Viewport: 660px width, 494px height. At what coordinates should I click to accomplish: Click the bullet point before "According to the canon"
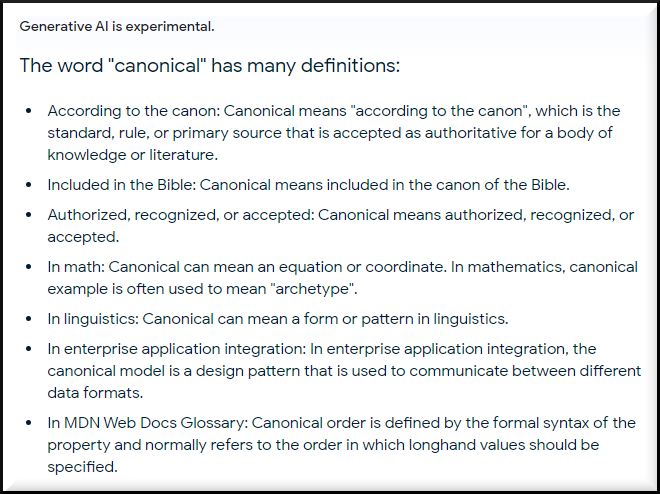click(27, 111)
